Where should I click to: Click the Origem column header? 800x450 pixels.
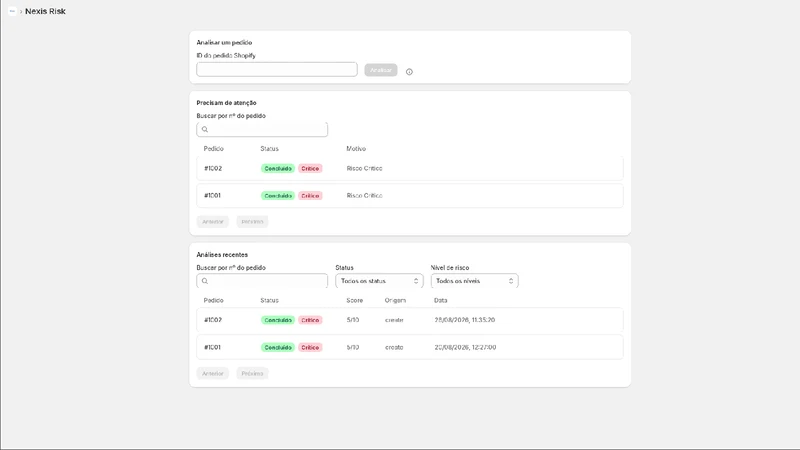(x=395, y=301)
